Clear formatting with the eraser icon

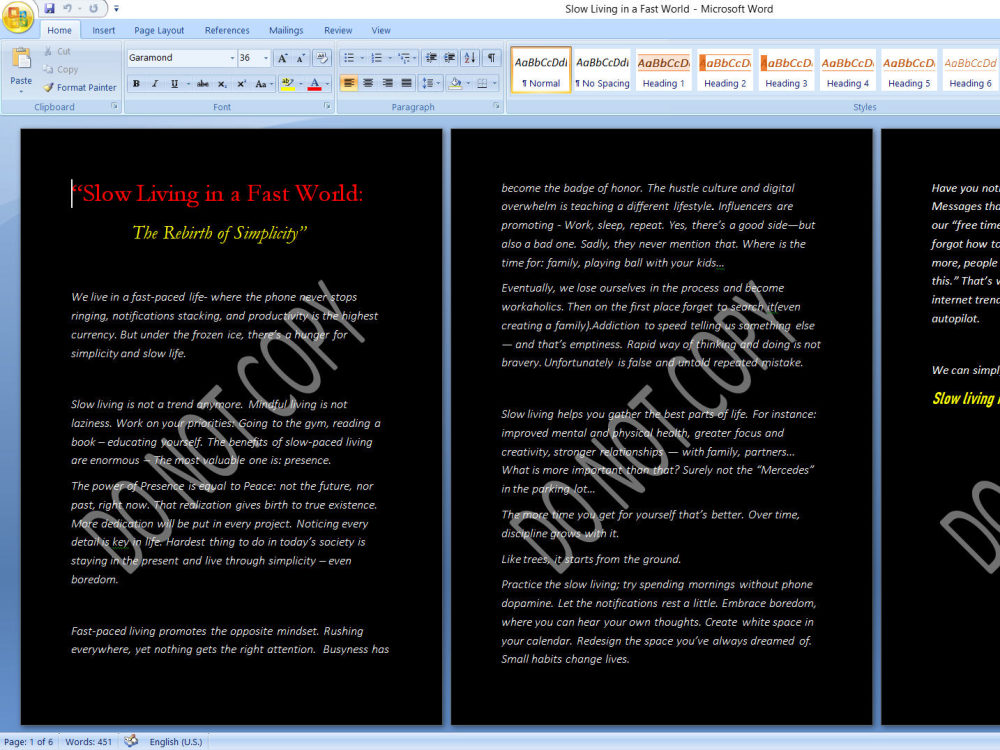(x=322, y=58)
